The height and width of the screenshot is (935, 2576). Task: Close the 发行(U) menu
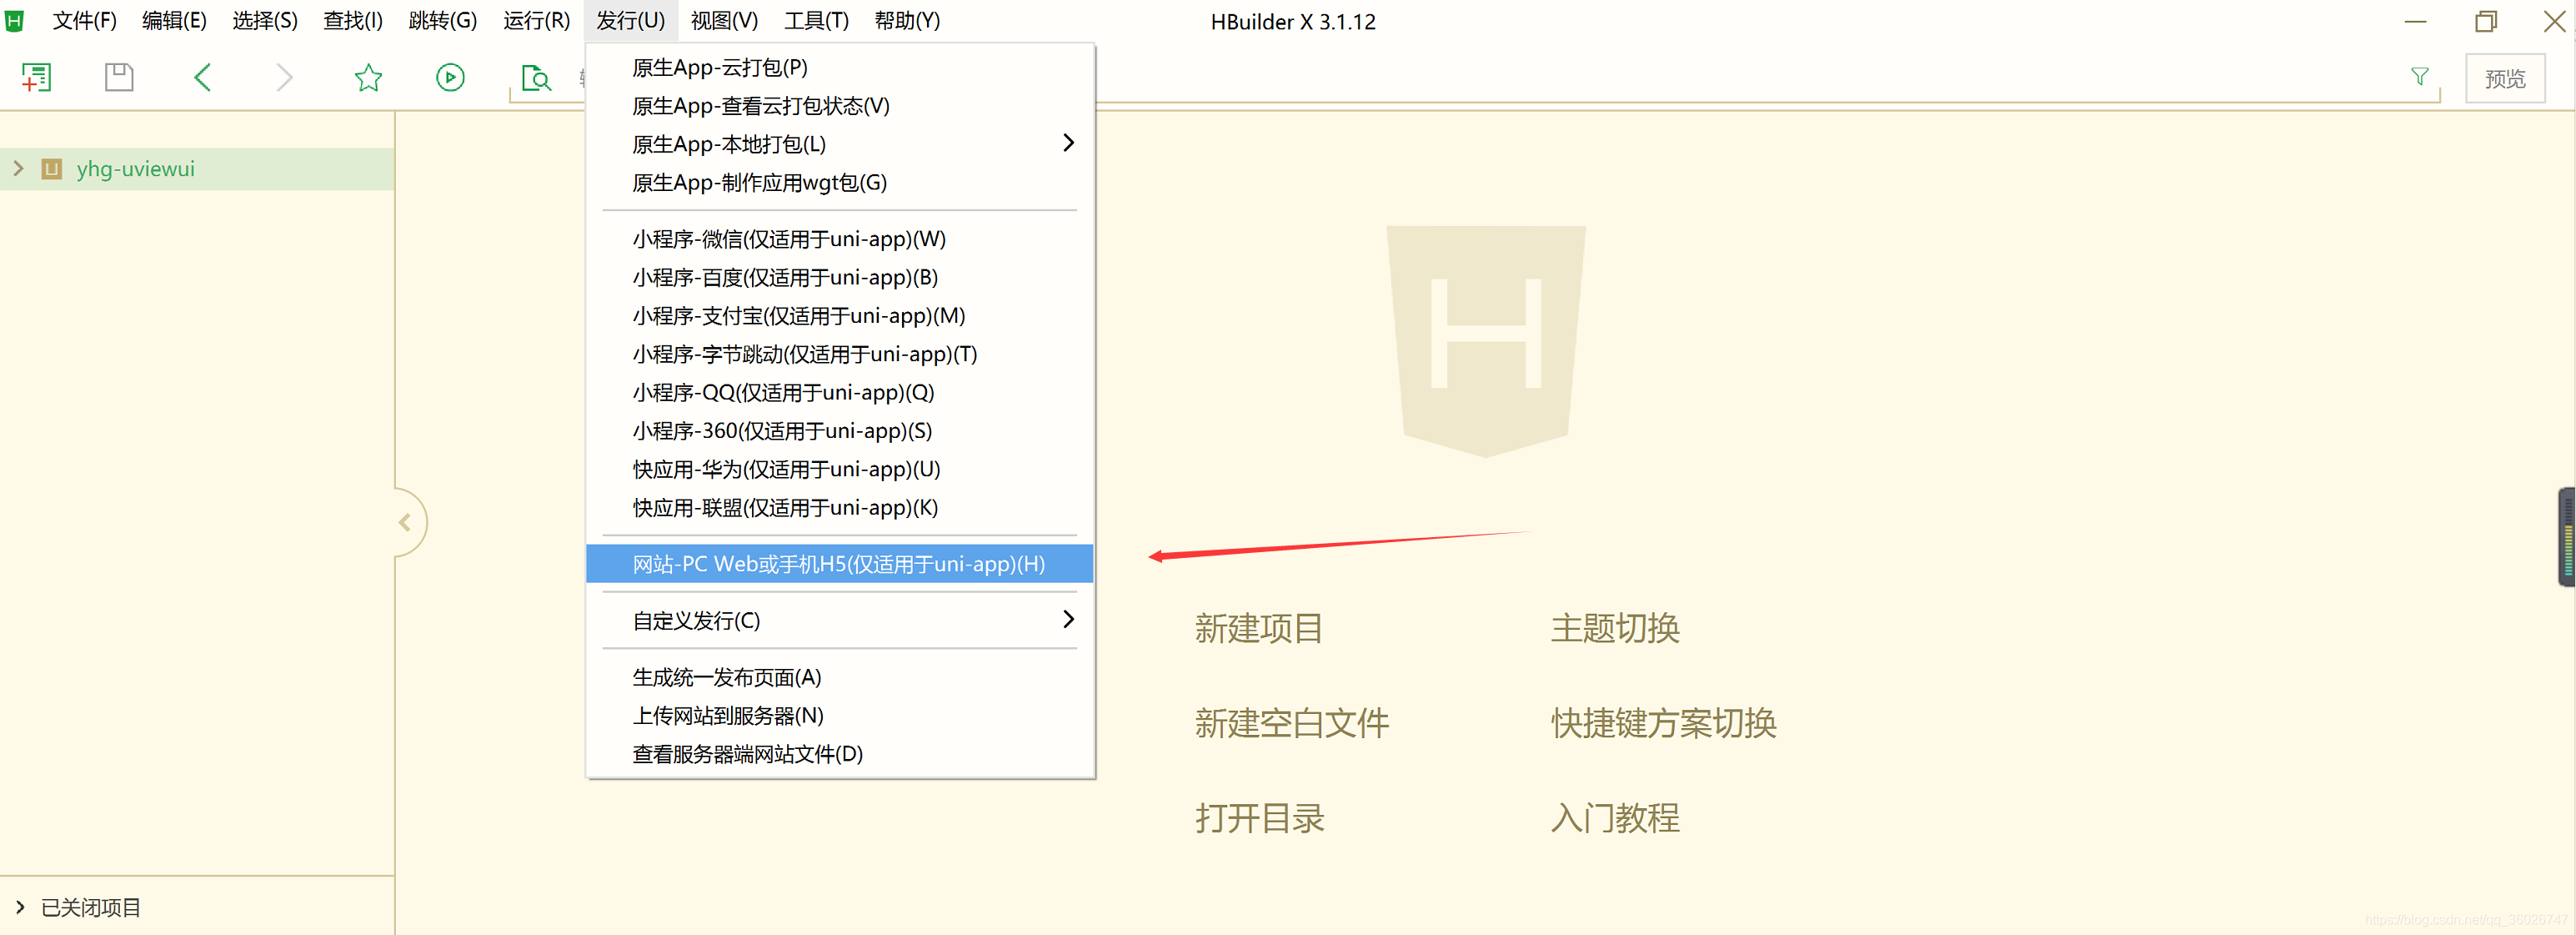tap(630, 21)
